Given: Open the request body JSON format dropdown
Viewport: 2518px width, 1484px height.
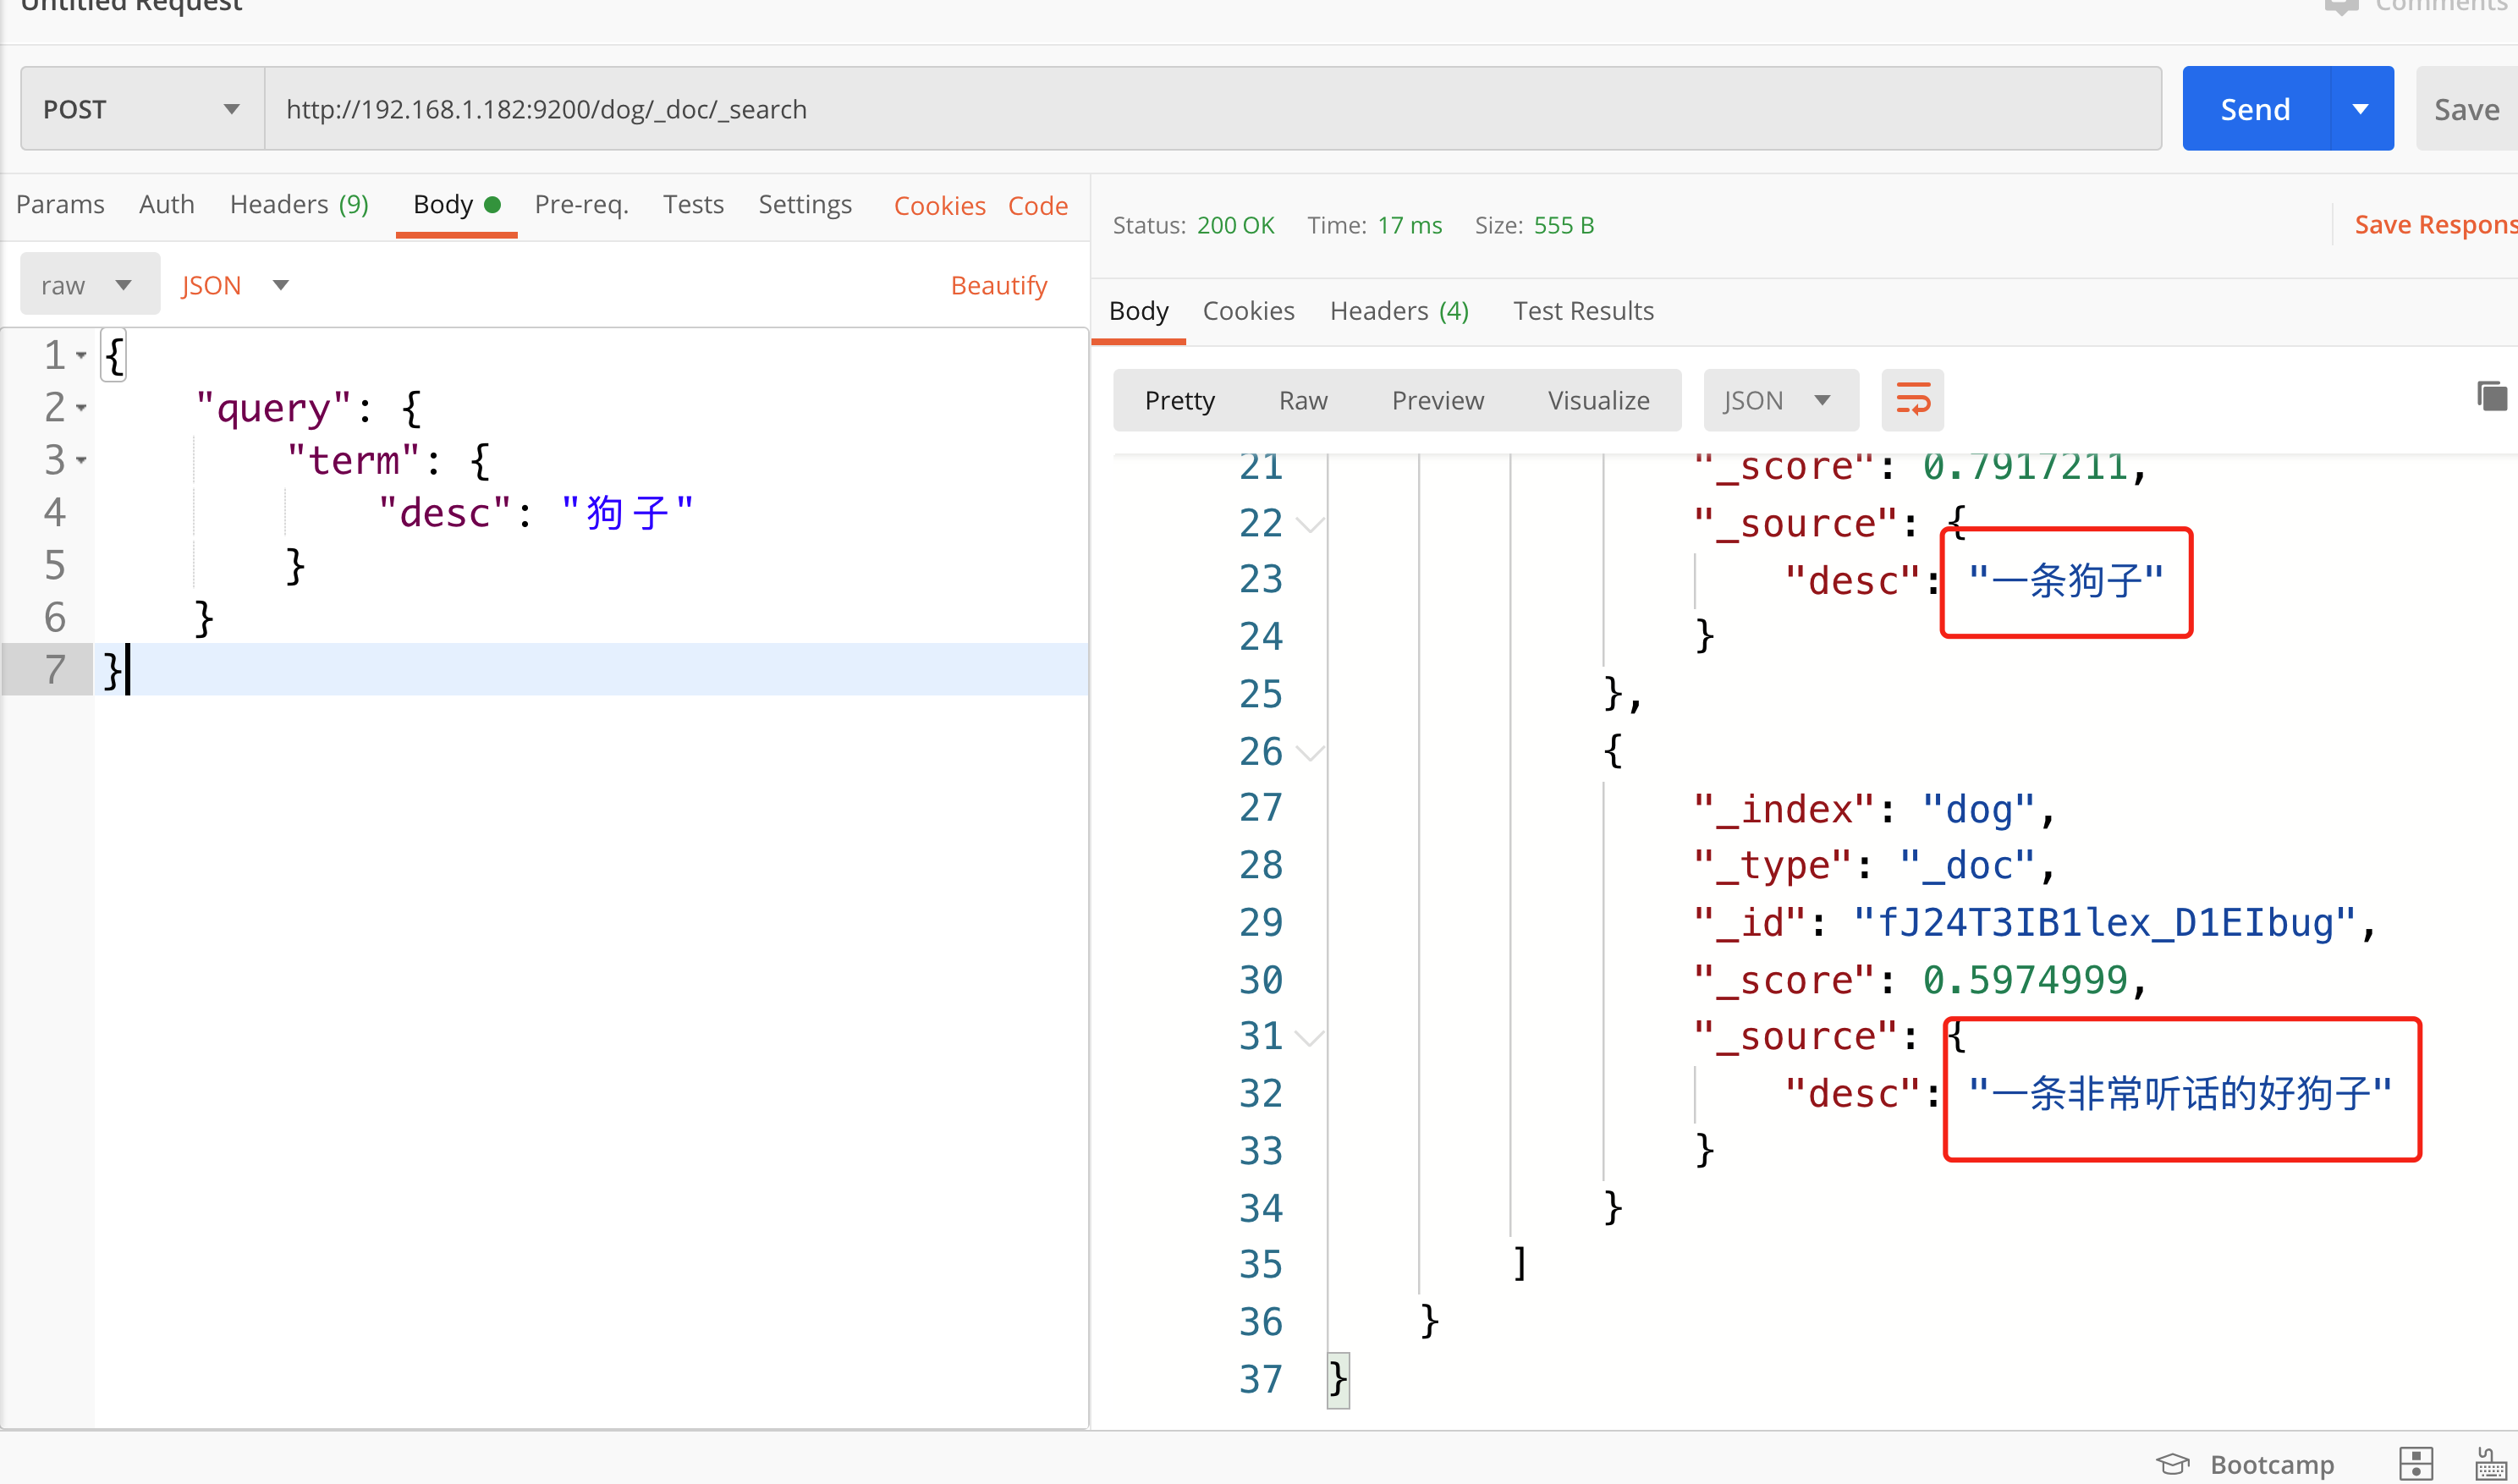Looking at the screenshot, I should click(235, 285).
